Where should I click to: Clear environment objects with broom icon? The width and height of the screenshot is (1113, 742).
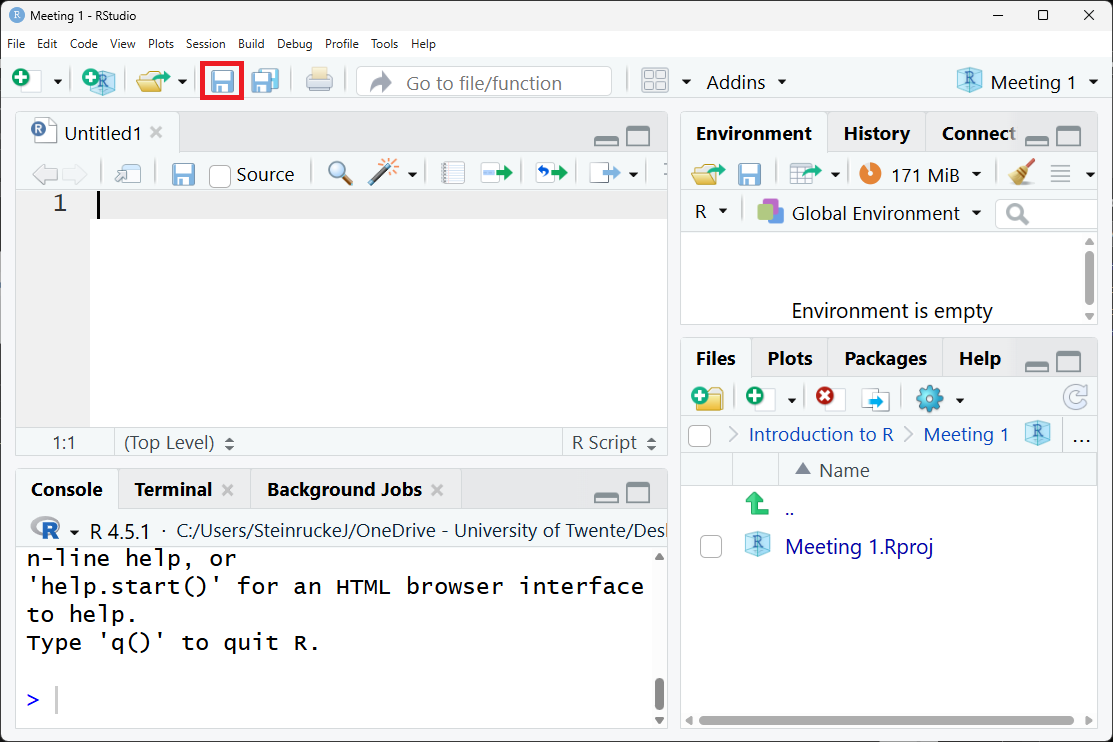click(1021, 174)
